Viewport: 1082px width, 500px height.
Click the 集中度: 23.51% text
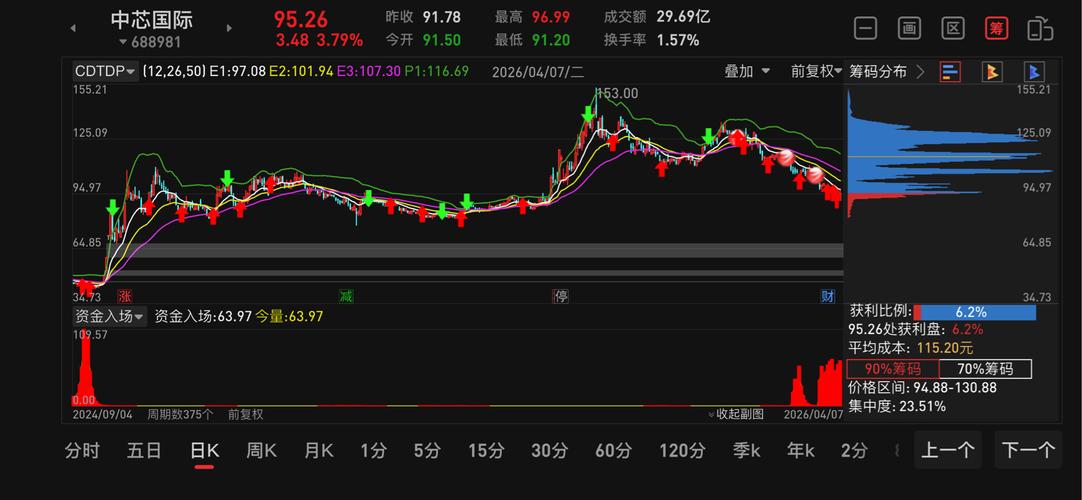(897, 406)
